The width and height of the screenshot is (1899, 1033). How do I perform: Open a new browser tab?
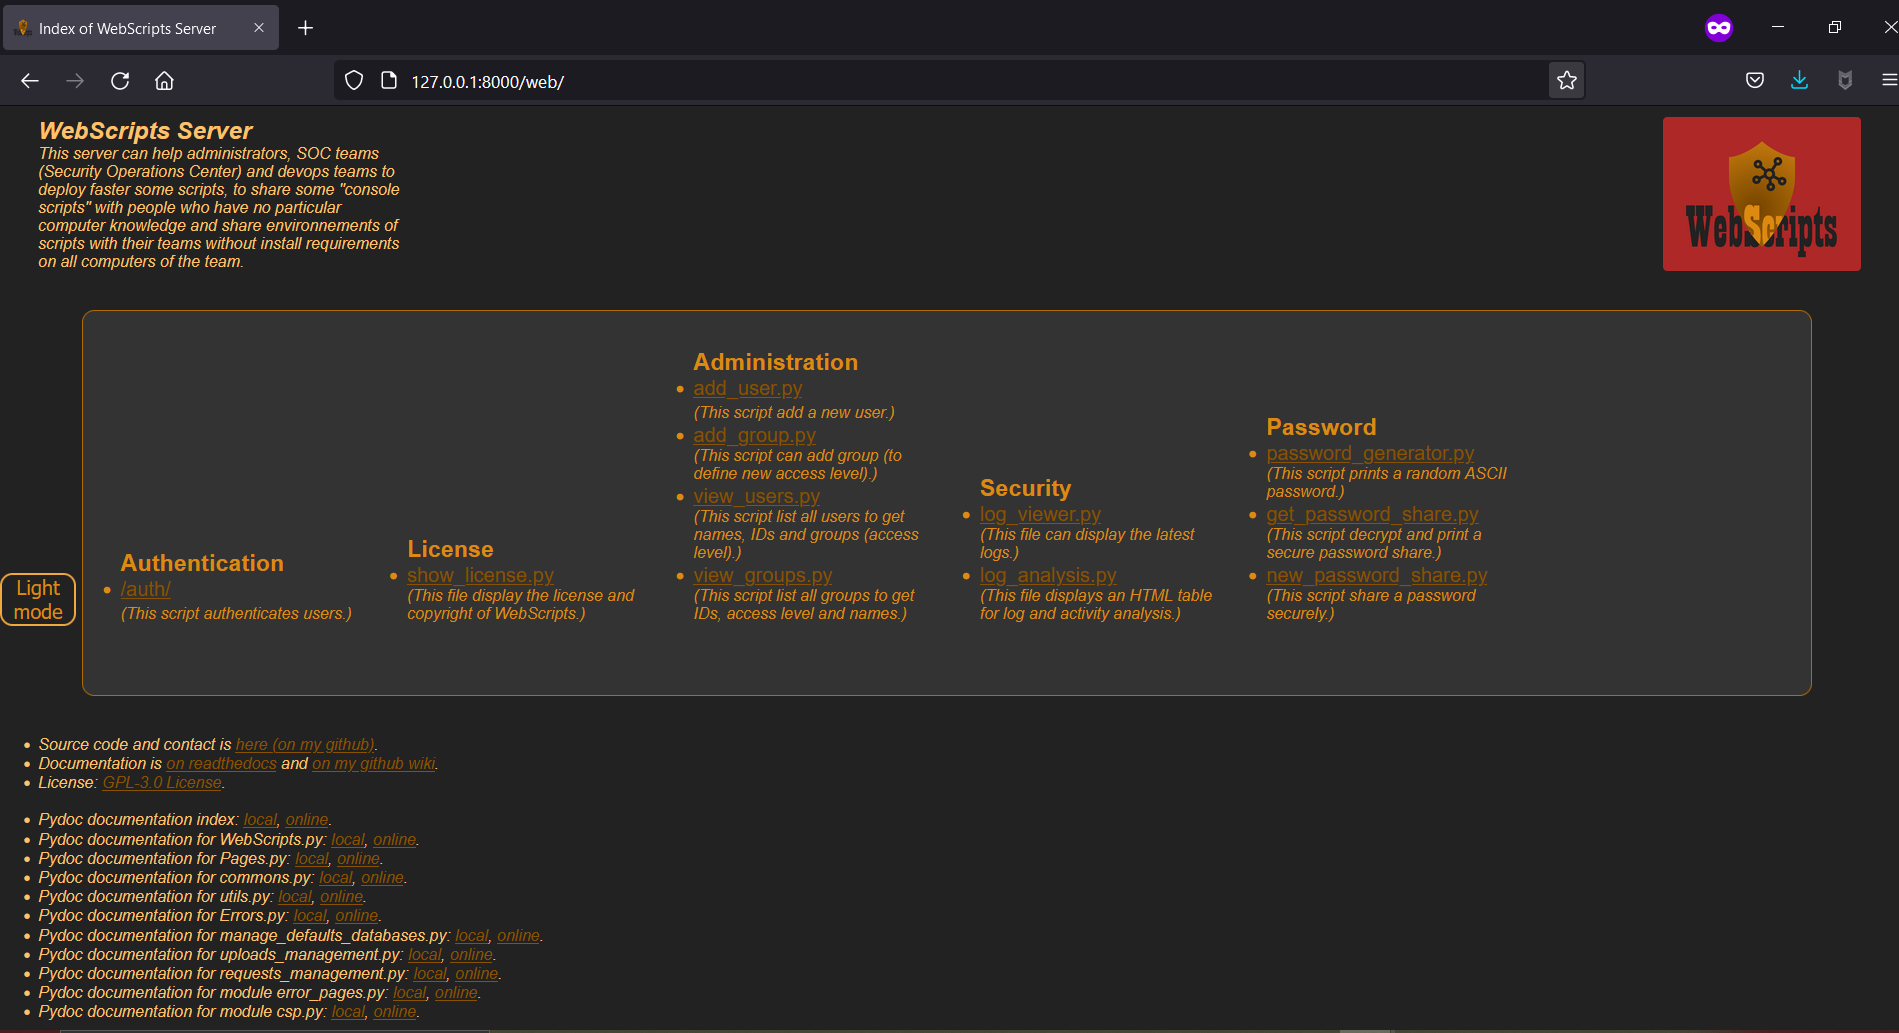pos(306,28)
